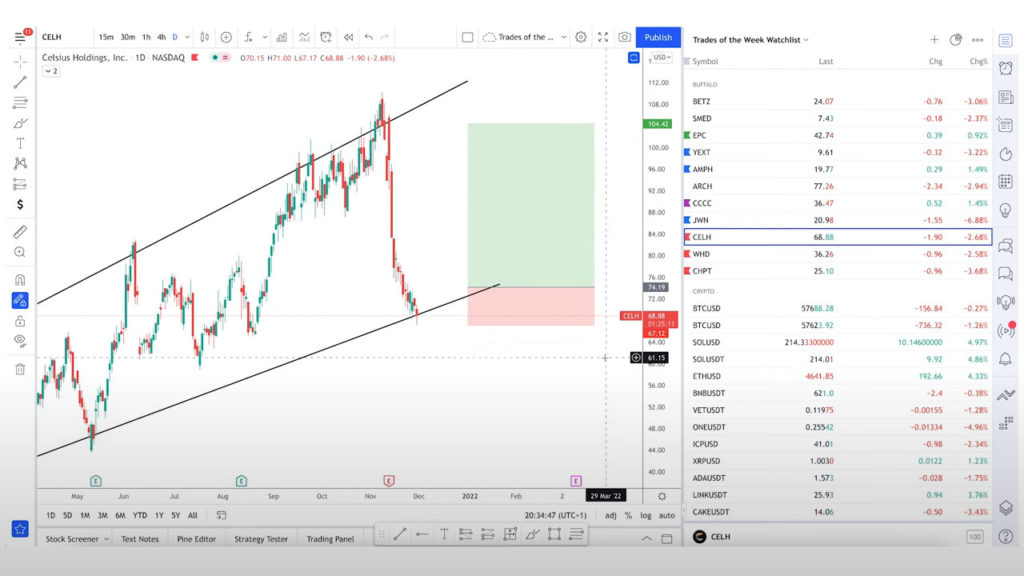
Task: Expand the timeframe interval dropdown
Action: (x=187, y=37)
